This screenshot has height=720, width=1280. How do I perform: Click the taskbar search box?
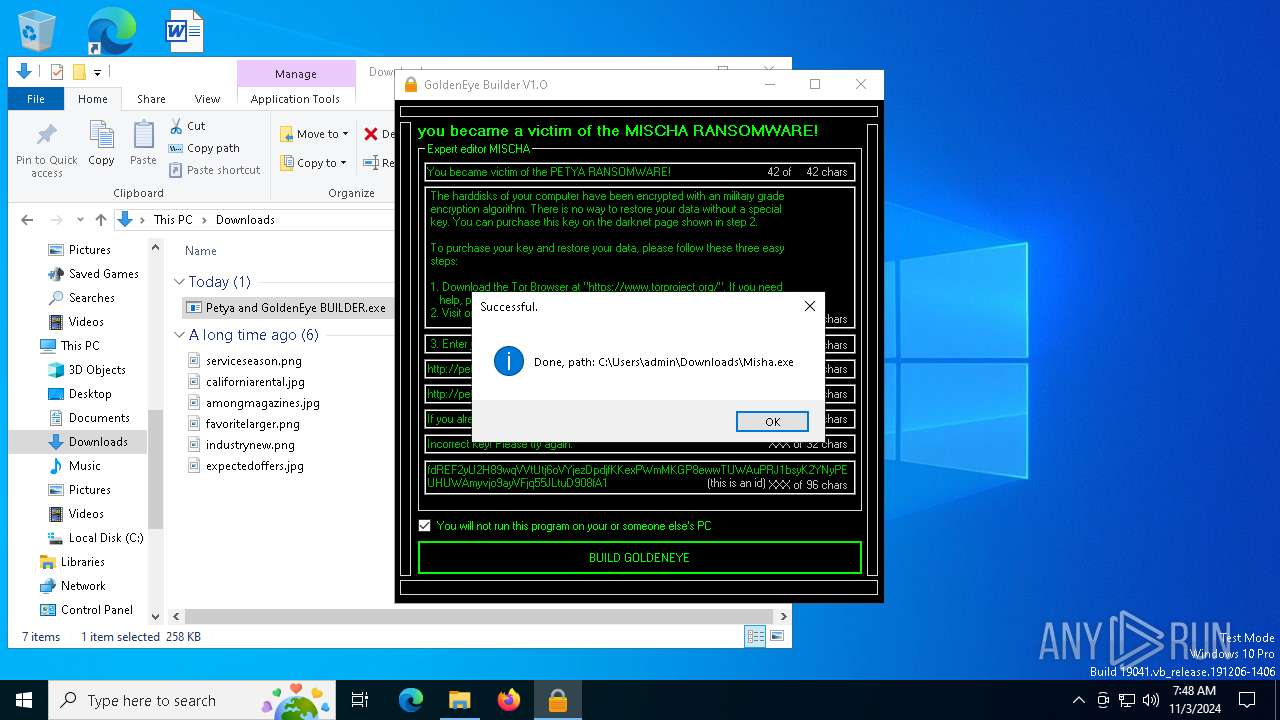click(193, 700)
